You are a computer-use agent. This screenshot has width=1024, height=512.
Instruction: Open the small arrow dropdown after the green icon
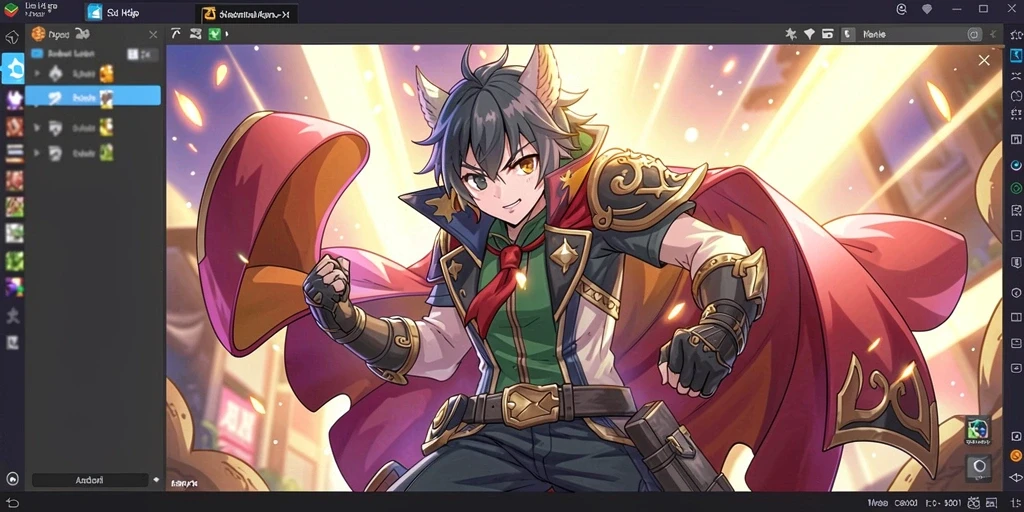coord(226,34)
